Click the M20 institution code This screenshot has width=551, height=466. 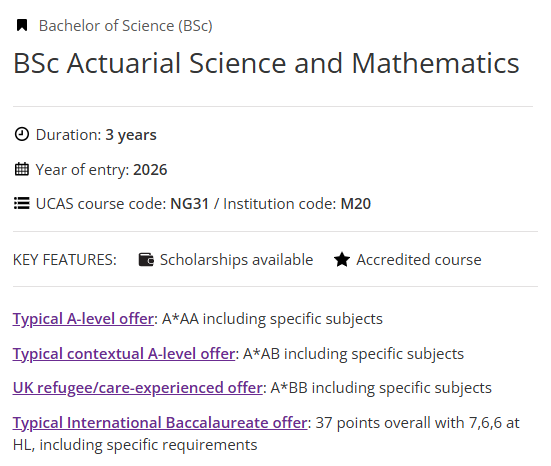click(356, 204)
